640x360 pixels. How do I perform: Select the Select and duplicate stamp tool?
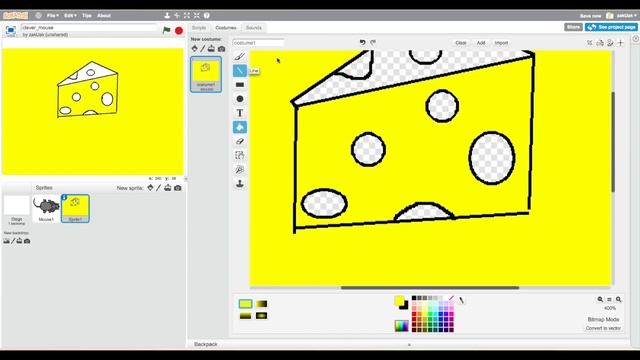[240, 184]
